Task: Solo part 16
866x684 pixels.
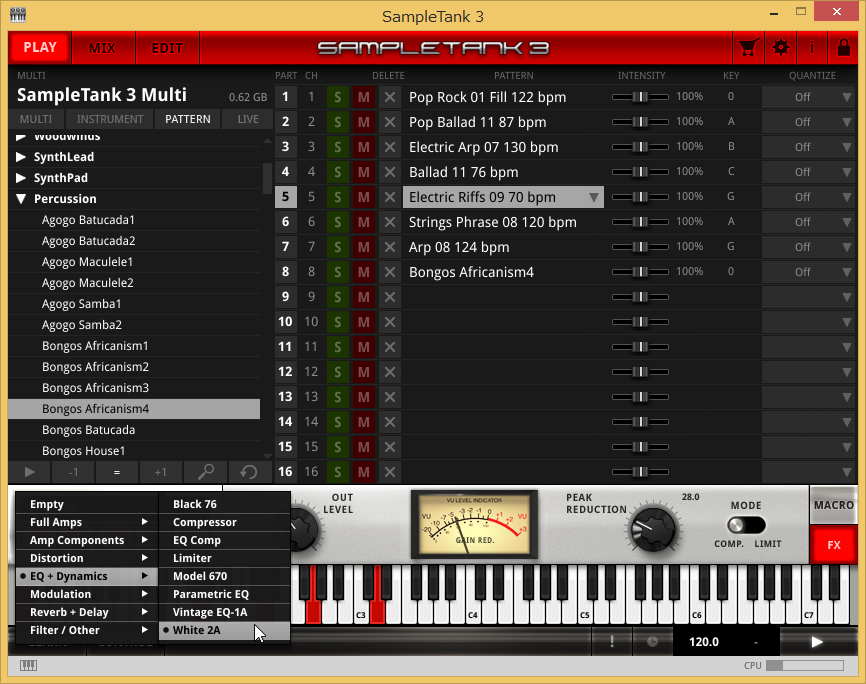Action: tap(337, 472)
